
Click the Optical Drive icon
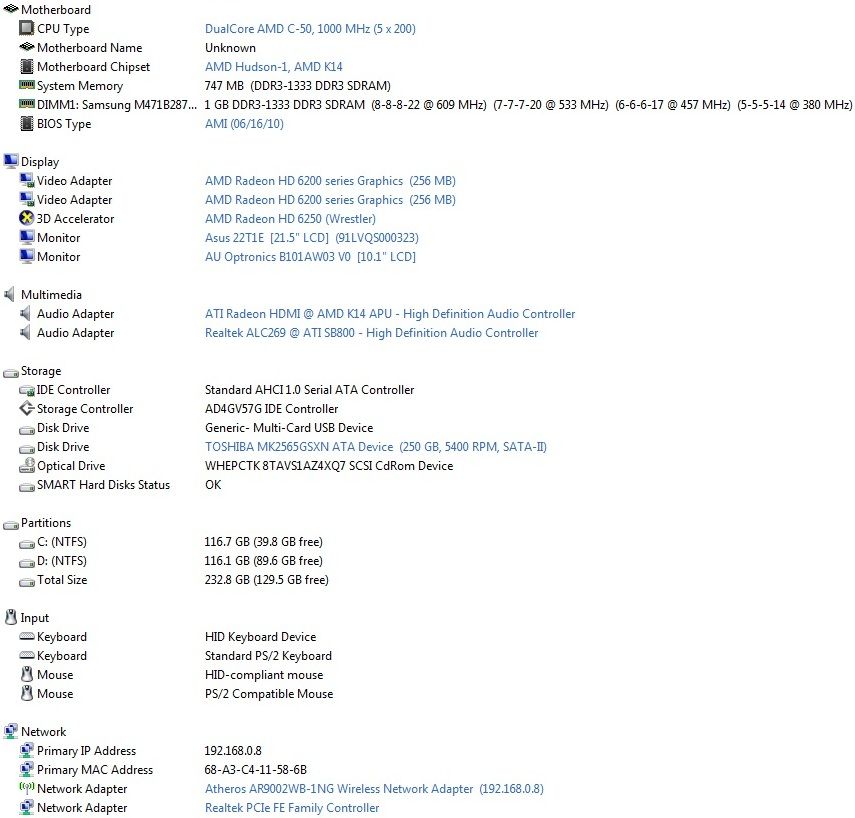point(27,466)
